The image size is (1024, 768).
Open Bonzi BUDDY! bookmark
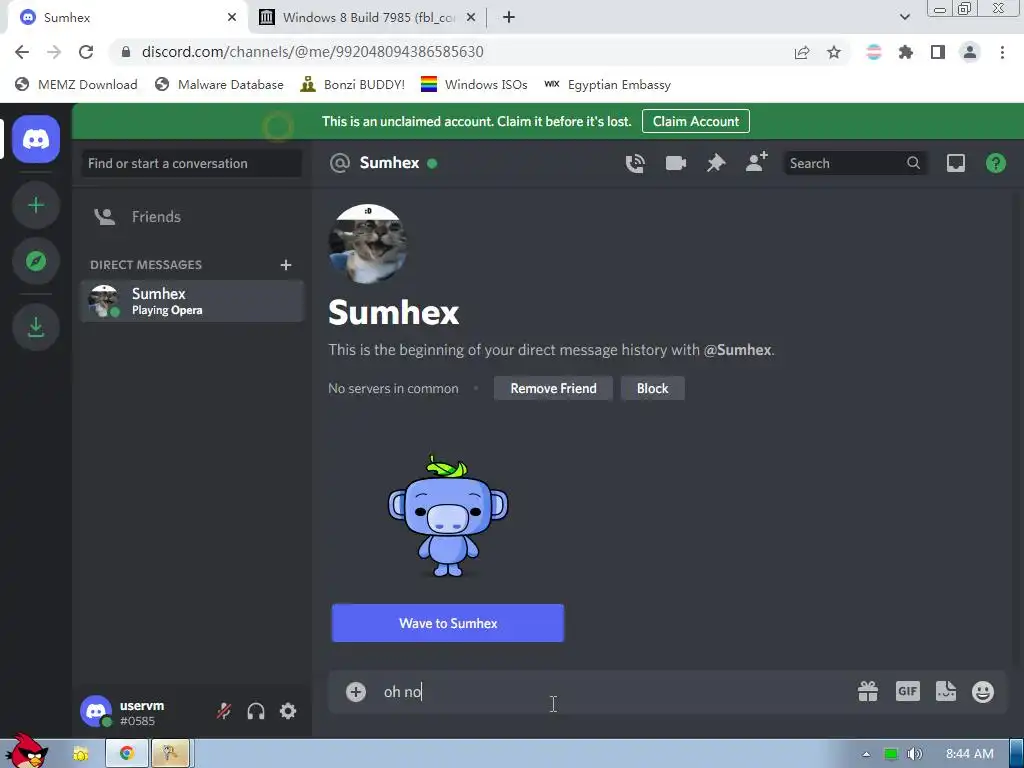353,85
